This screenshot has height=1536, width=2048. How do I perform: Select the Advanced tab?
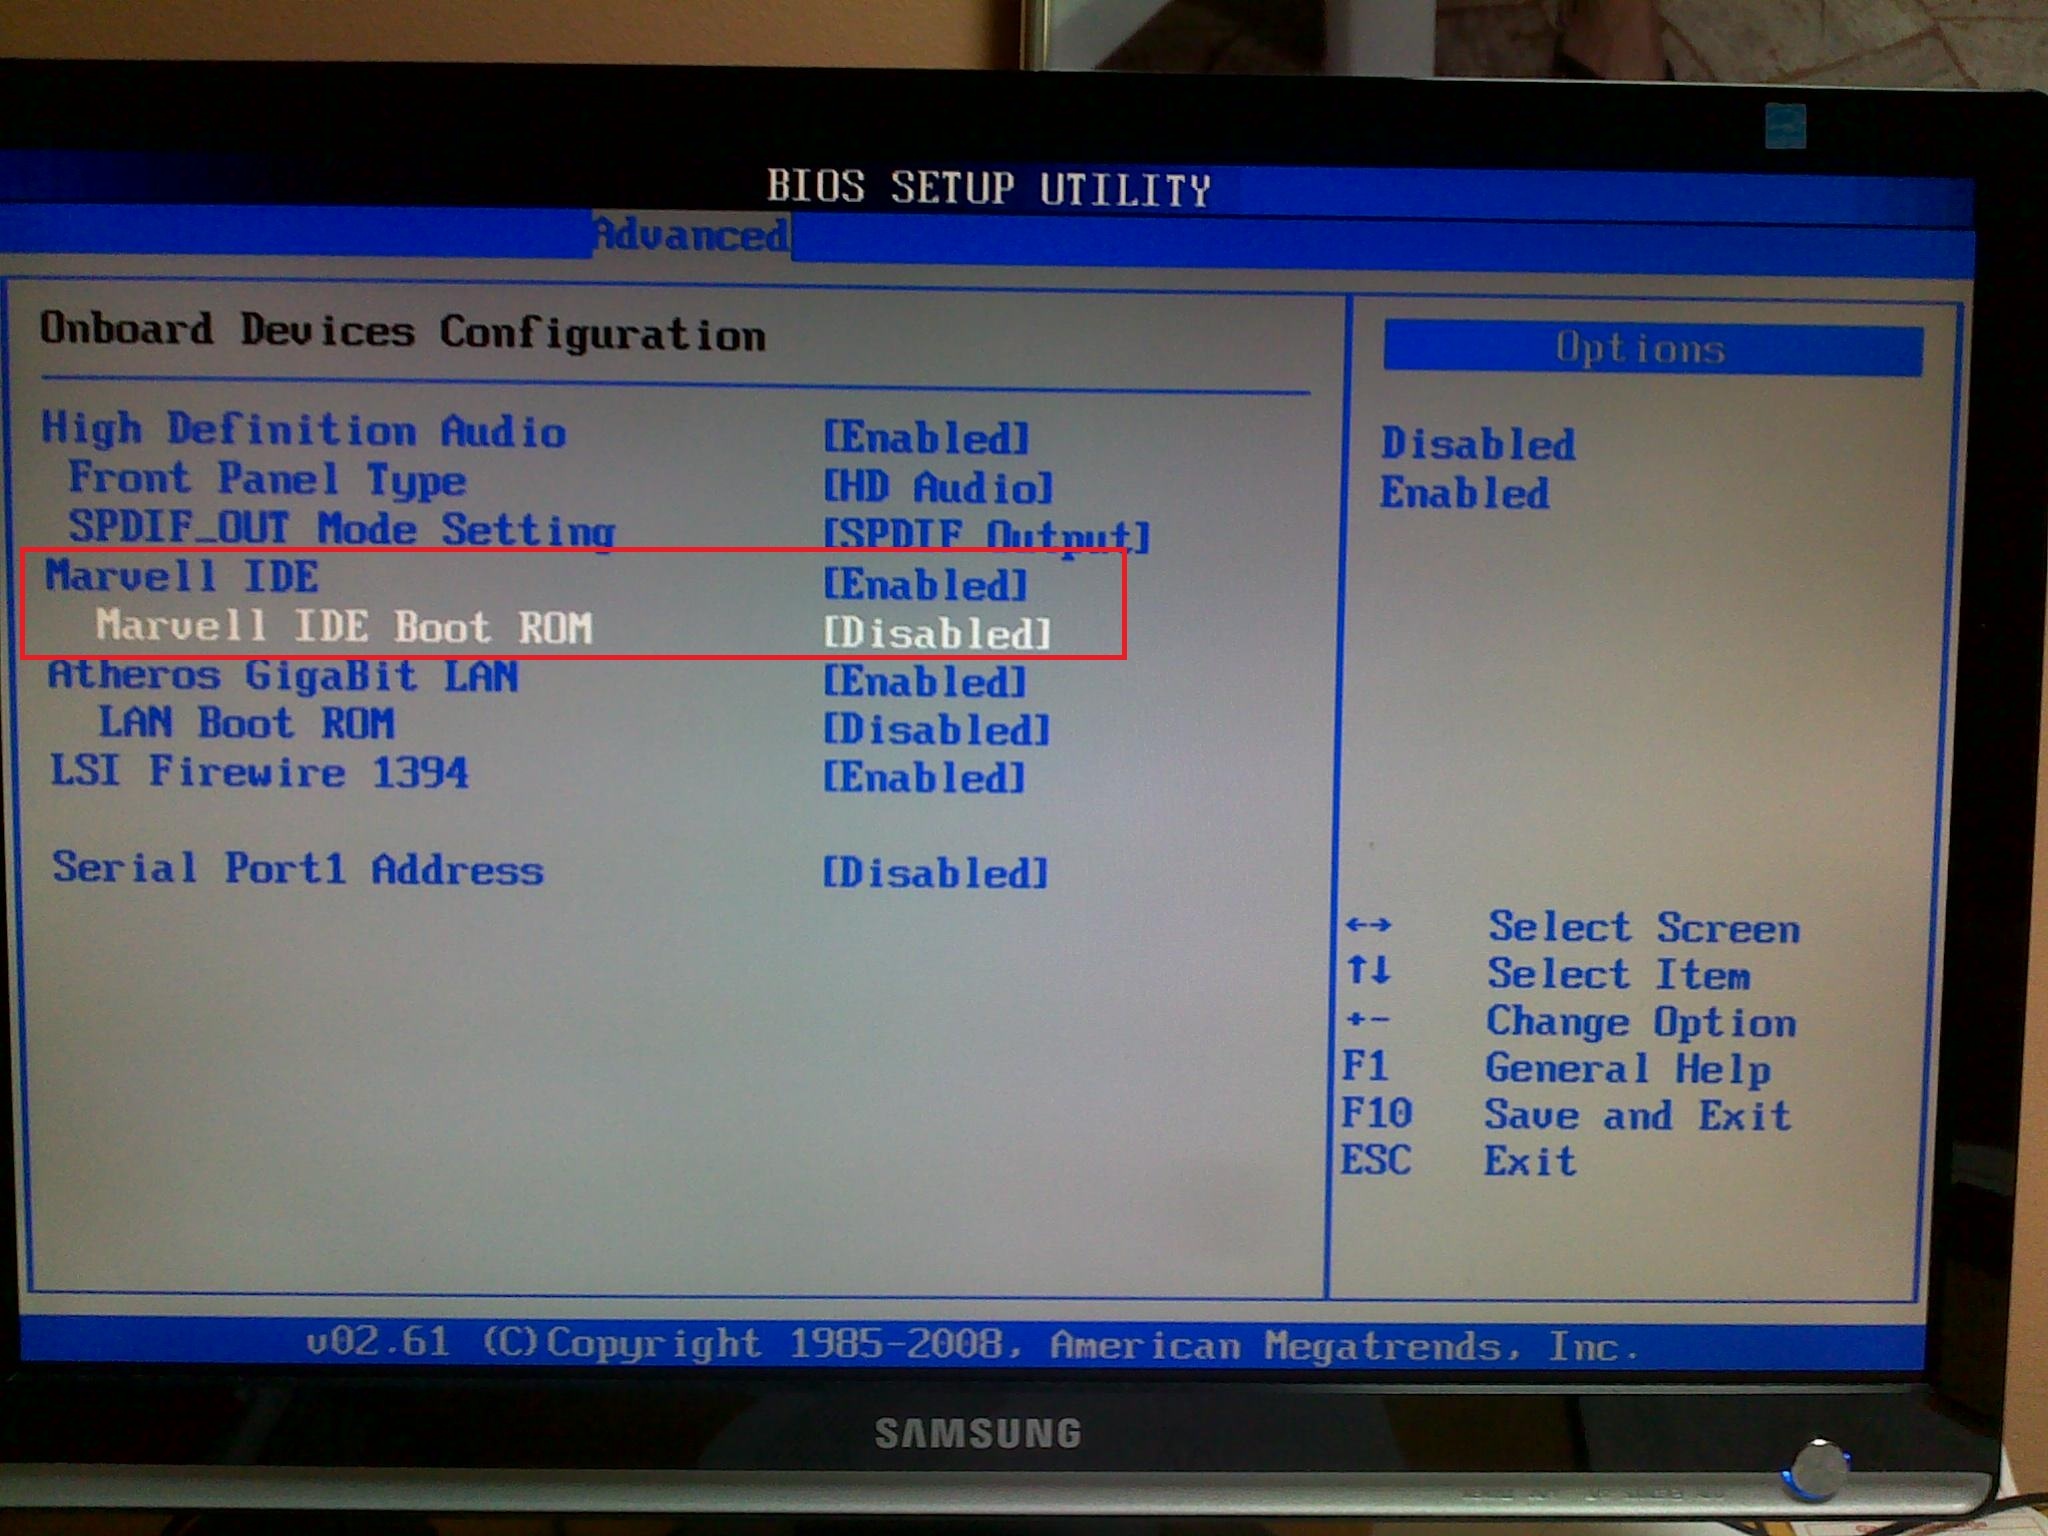tap(691, 236)
